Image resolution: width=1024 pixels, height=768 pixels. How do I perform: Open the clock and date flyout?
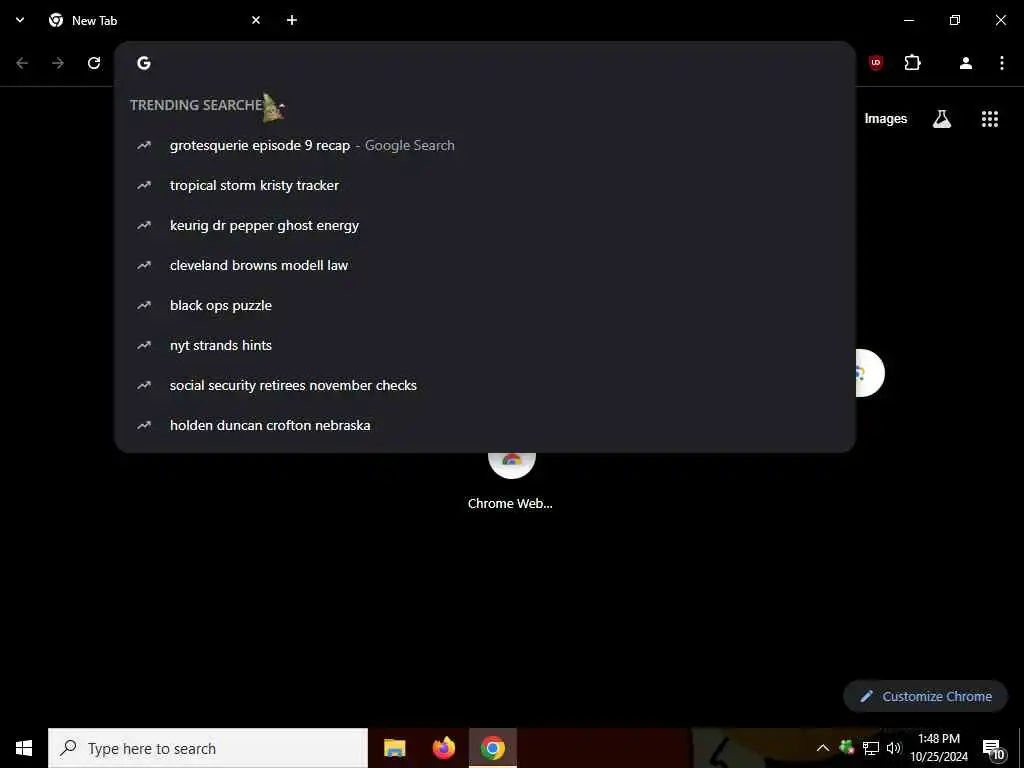(x=938, y=748)
